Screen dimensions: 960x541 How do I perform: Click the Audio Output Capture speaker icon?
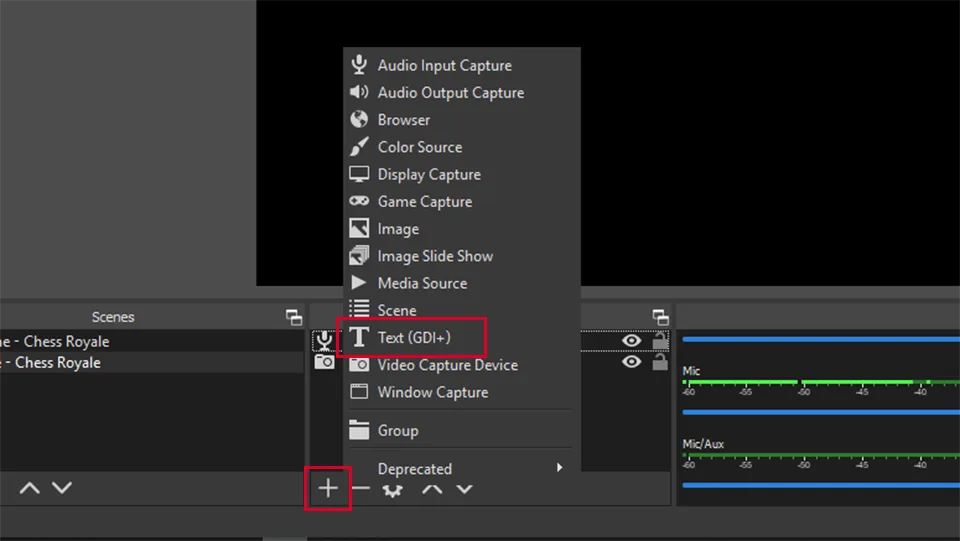pos(359,92)
